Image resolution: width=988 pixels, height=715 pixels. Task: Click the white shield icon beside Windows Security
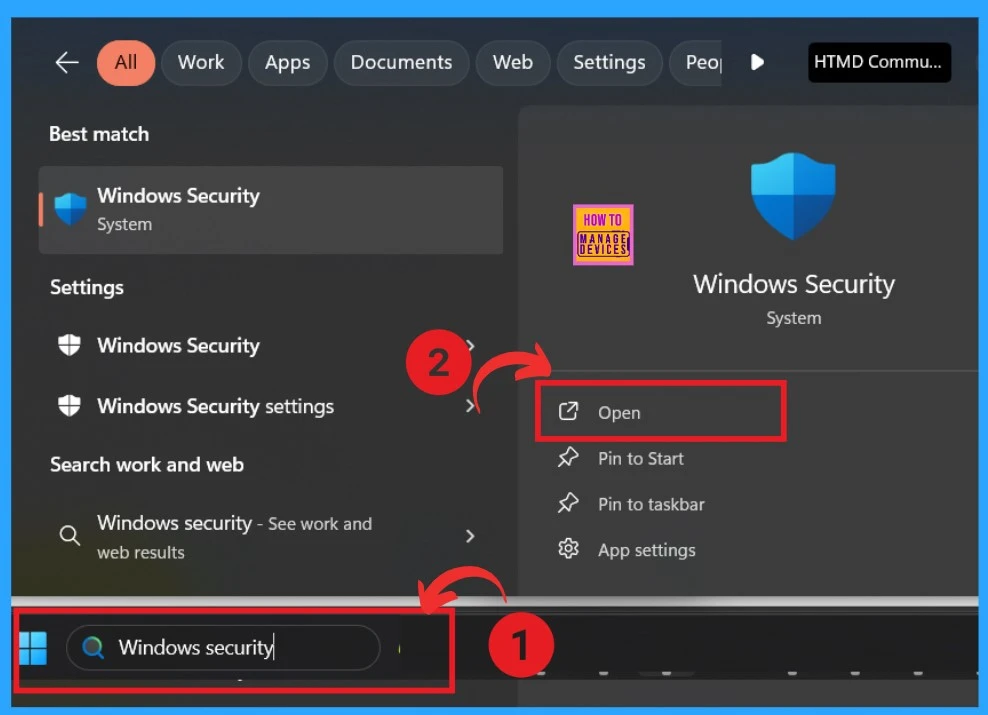point(69,345)
